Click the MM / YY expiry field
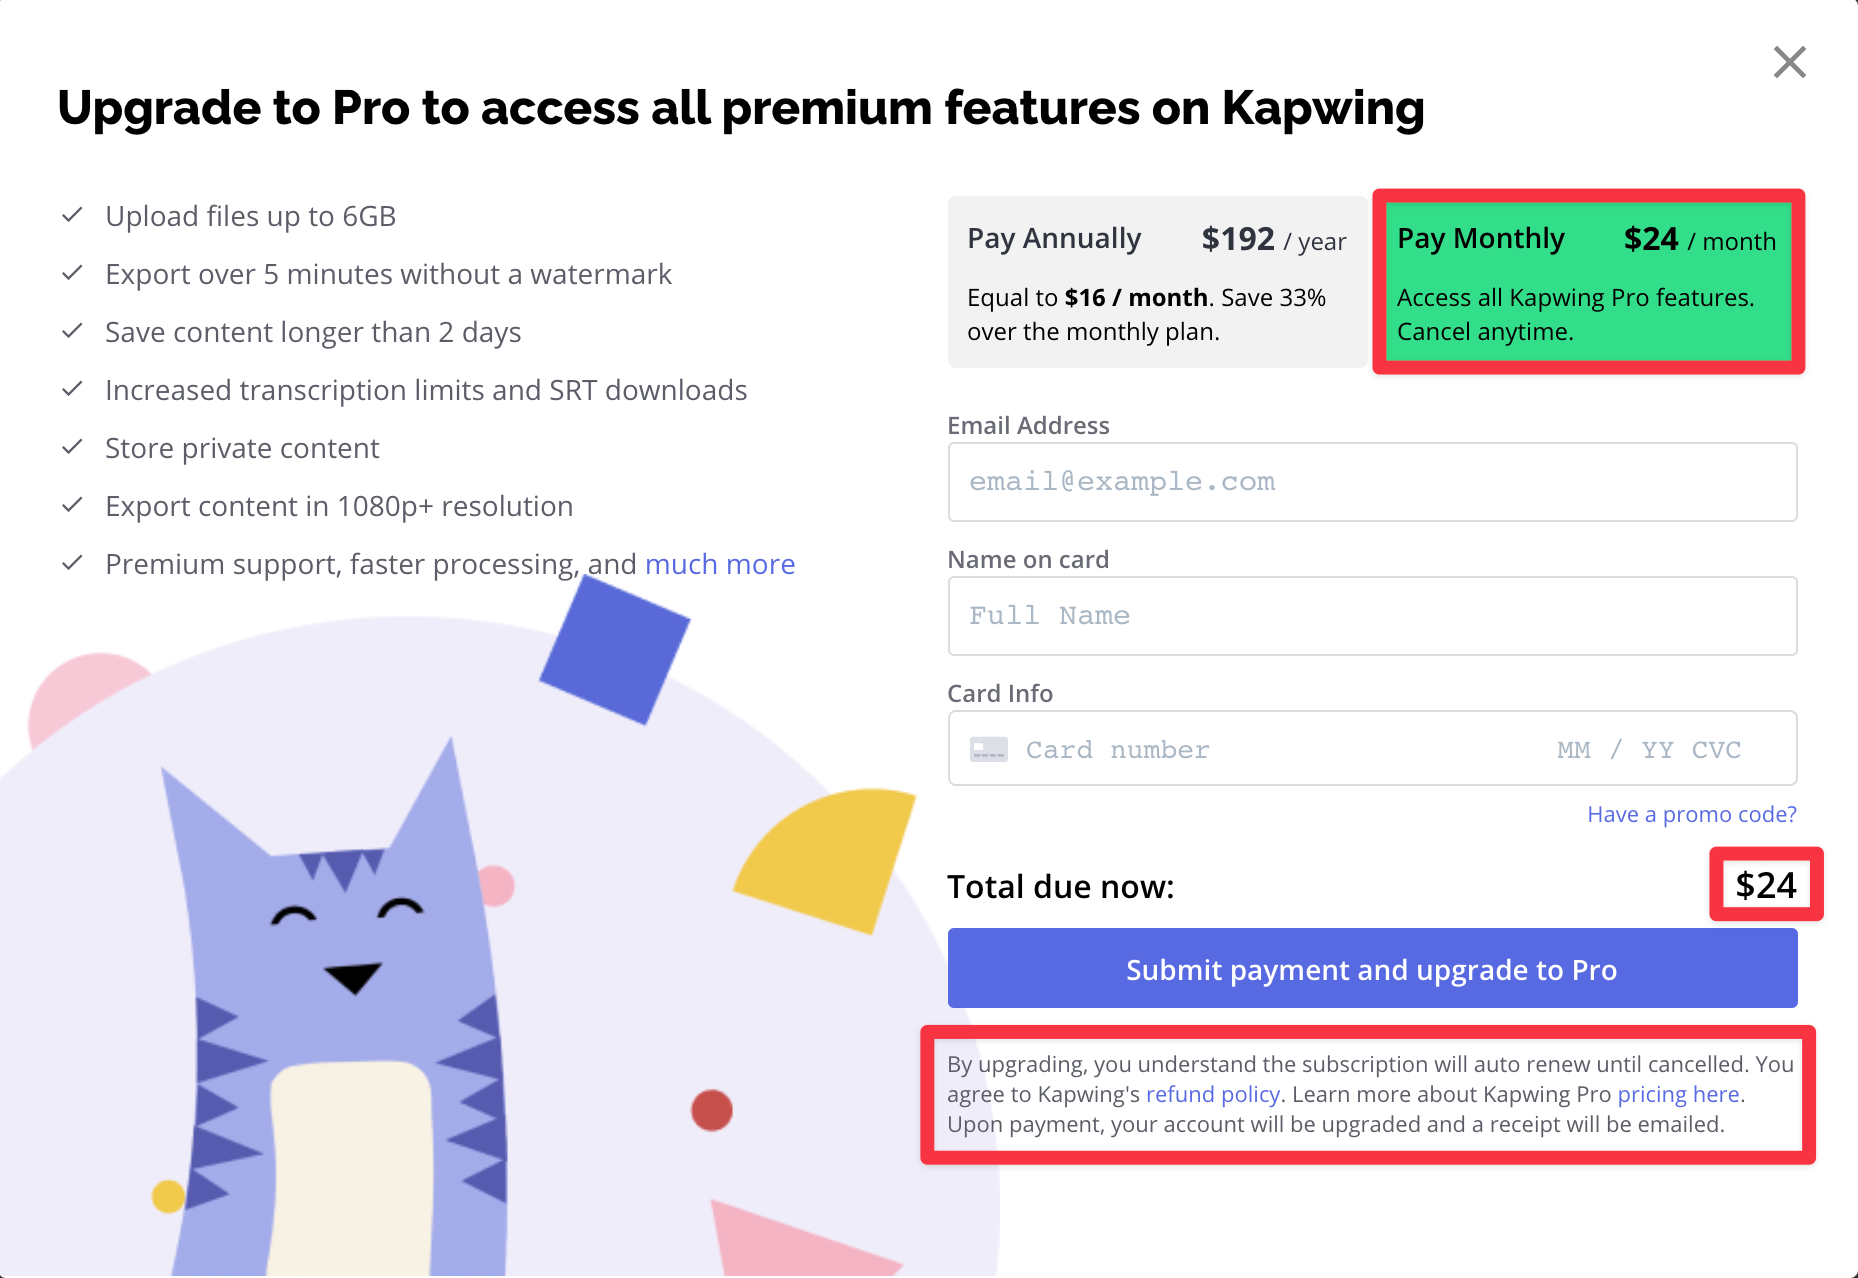The width and height of the screenshot is (1858, 1278). pyautogui.click(x=1613, y=750)
